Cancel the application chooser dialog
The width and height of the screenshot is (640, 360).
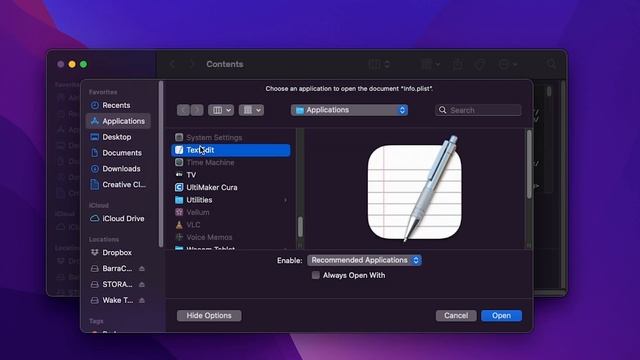click(x=456, y=316)
